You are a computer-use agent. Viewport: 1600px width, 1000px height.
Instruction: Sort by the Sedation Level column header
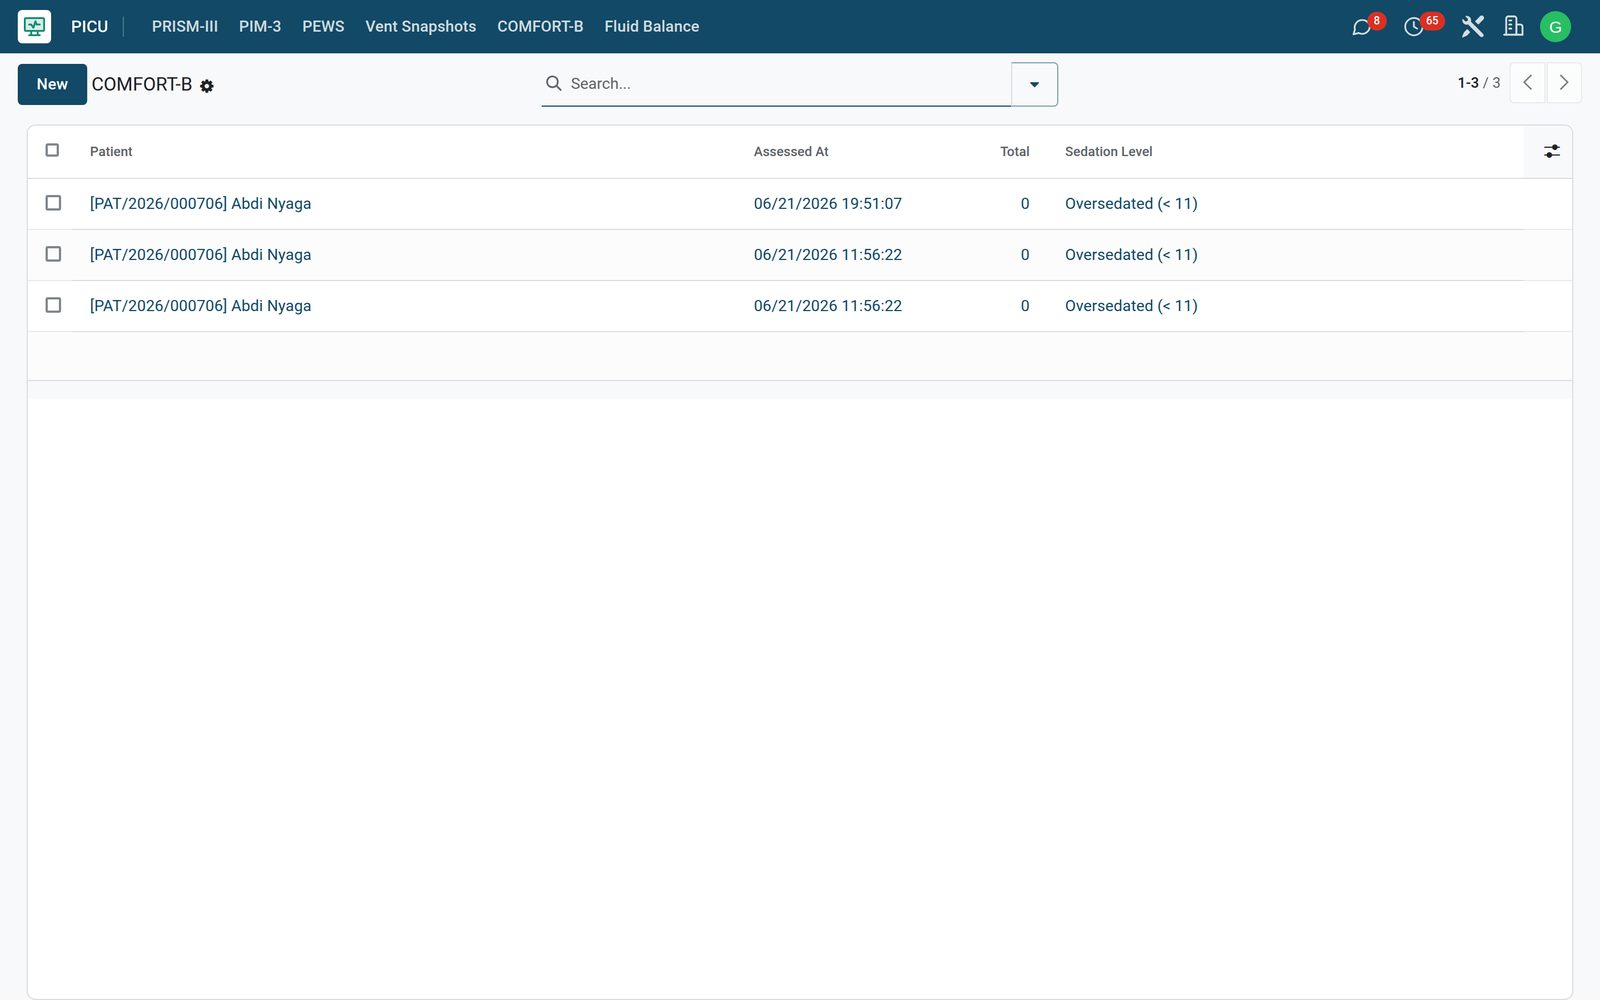1108,152
